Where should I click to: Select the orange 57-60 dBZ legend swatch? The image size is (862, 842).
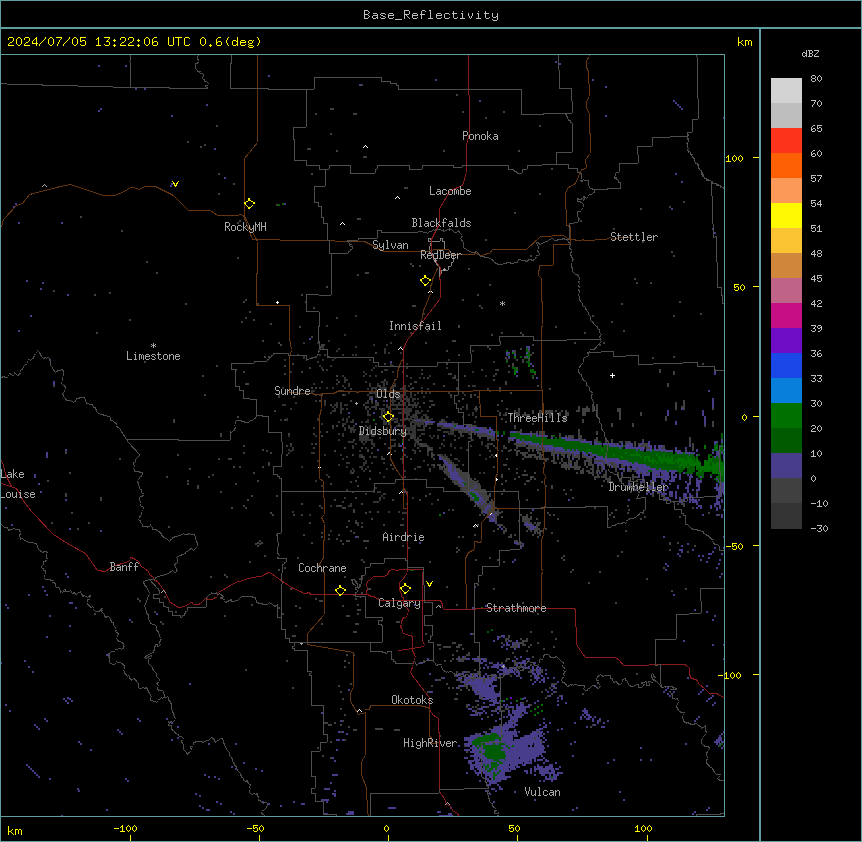786,165
